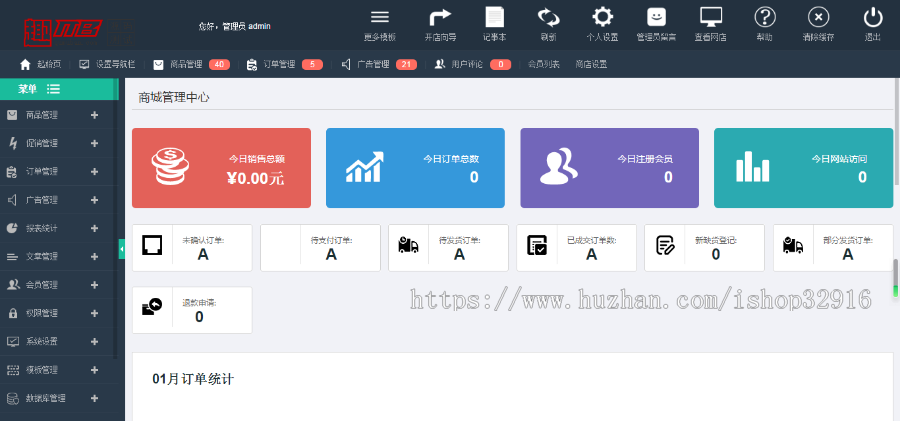Click the 数据库管理 database icon
The width and height of the screenshot is (900, 421).
(x=12, y=398)
